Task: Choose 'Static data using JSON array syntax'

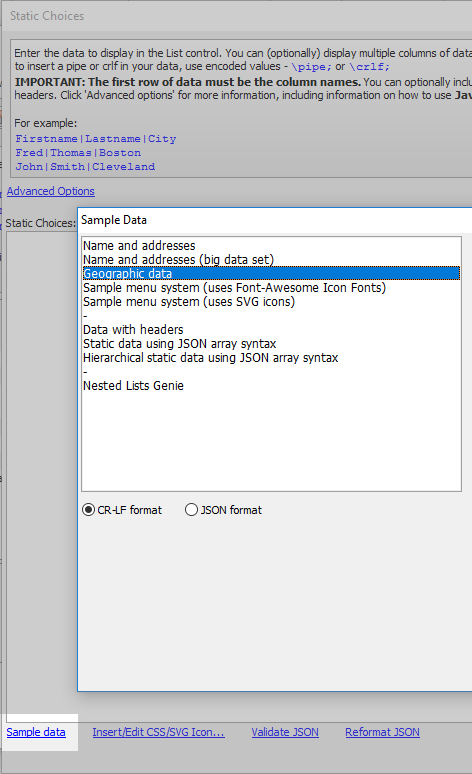Action: pos(271,344)
